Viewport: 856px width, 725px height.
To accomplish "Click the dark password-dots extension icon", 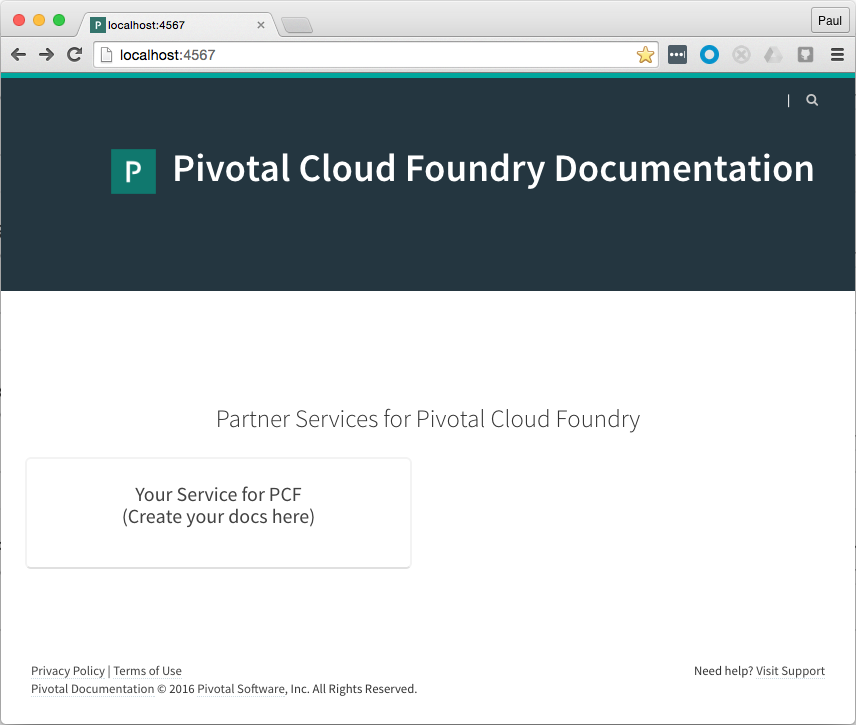I will [677, 55].
